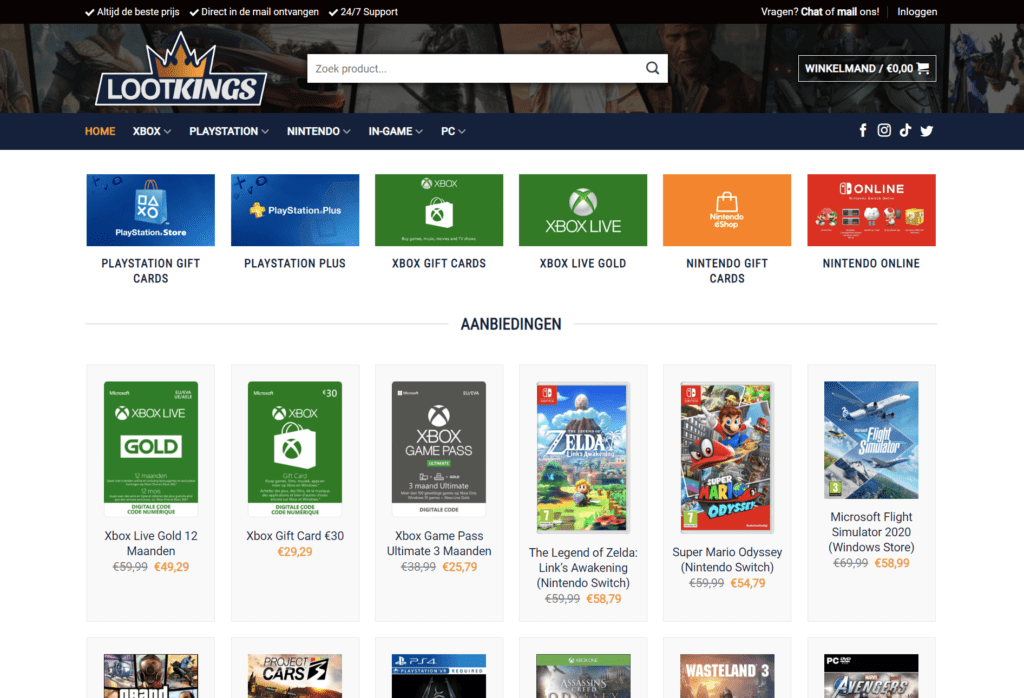Click Altijd de beste prijs text
The width and height of the screenshot is (1024, 698).
pos(138,12)
